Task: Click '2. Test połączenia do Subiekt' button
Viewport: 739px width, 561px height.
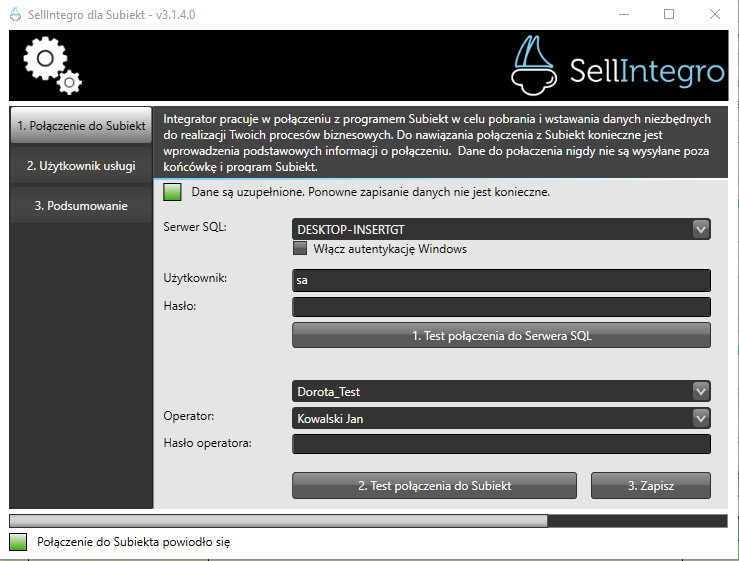Action: pos(434,486)
